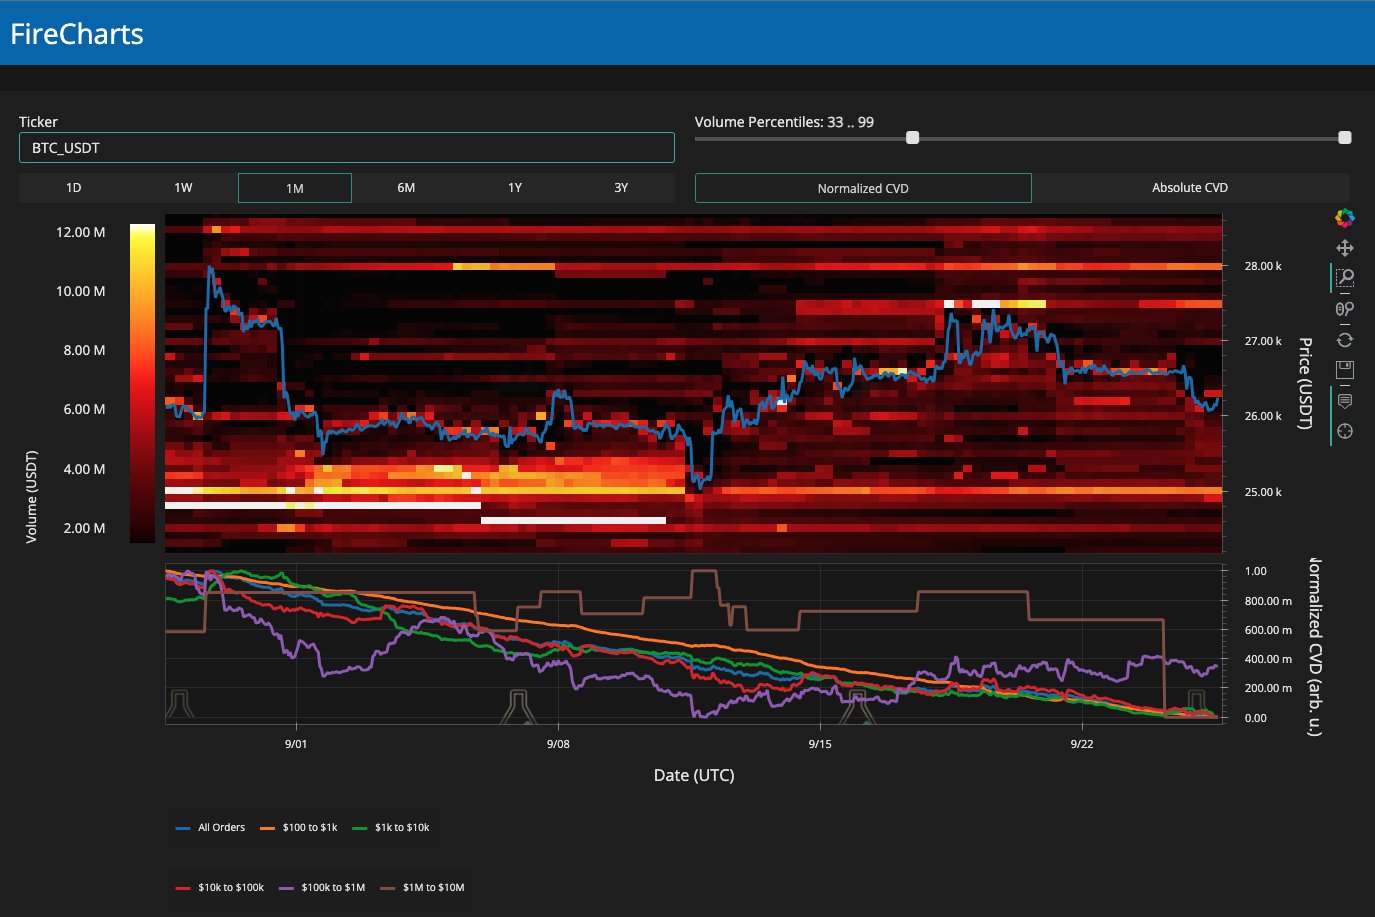Screen dimensions: 1375x917
Task: Click the left Volume Percentiles slider handle
Action: coord(911,137)
